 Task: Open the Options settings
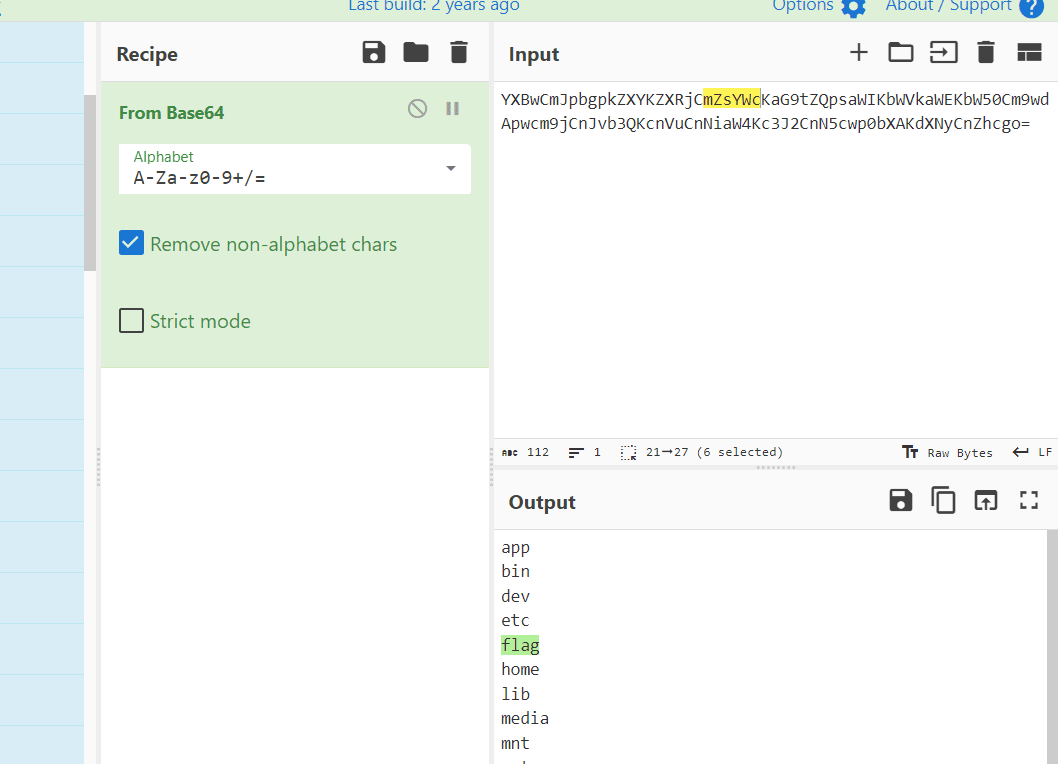(818, 6)
